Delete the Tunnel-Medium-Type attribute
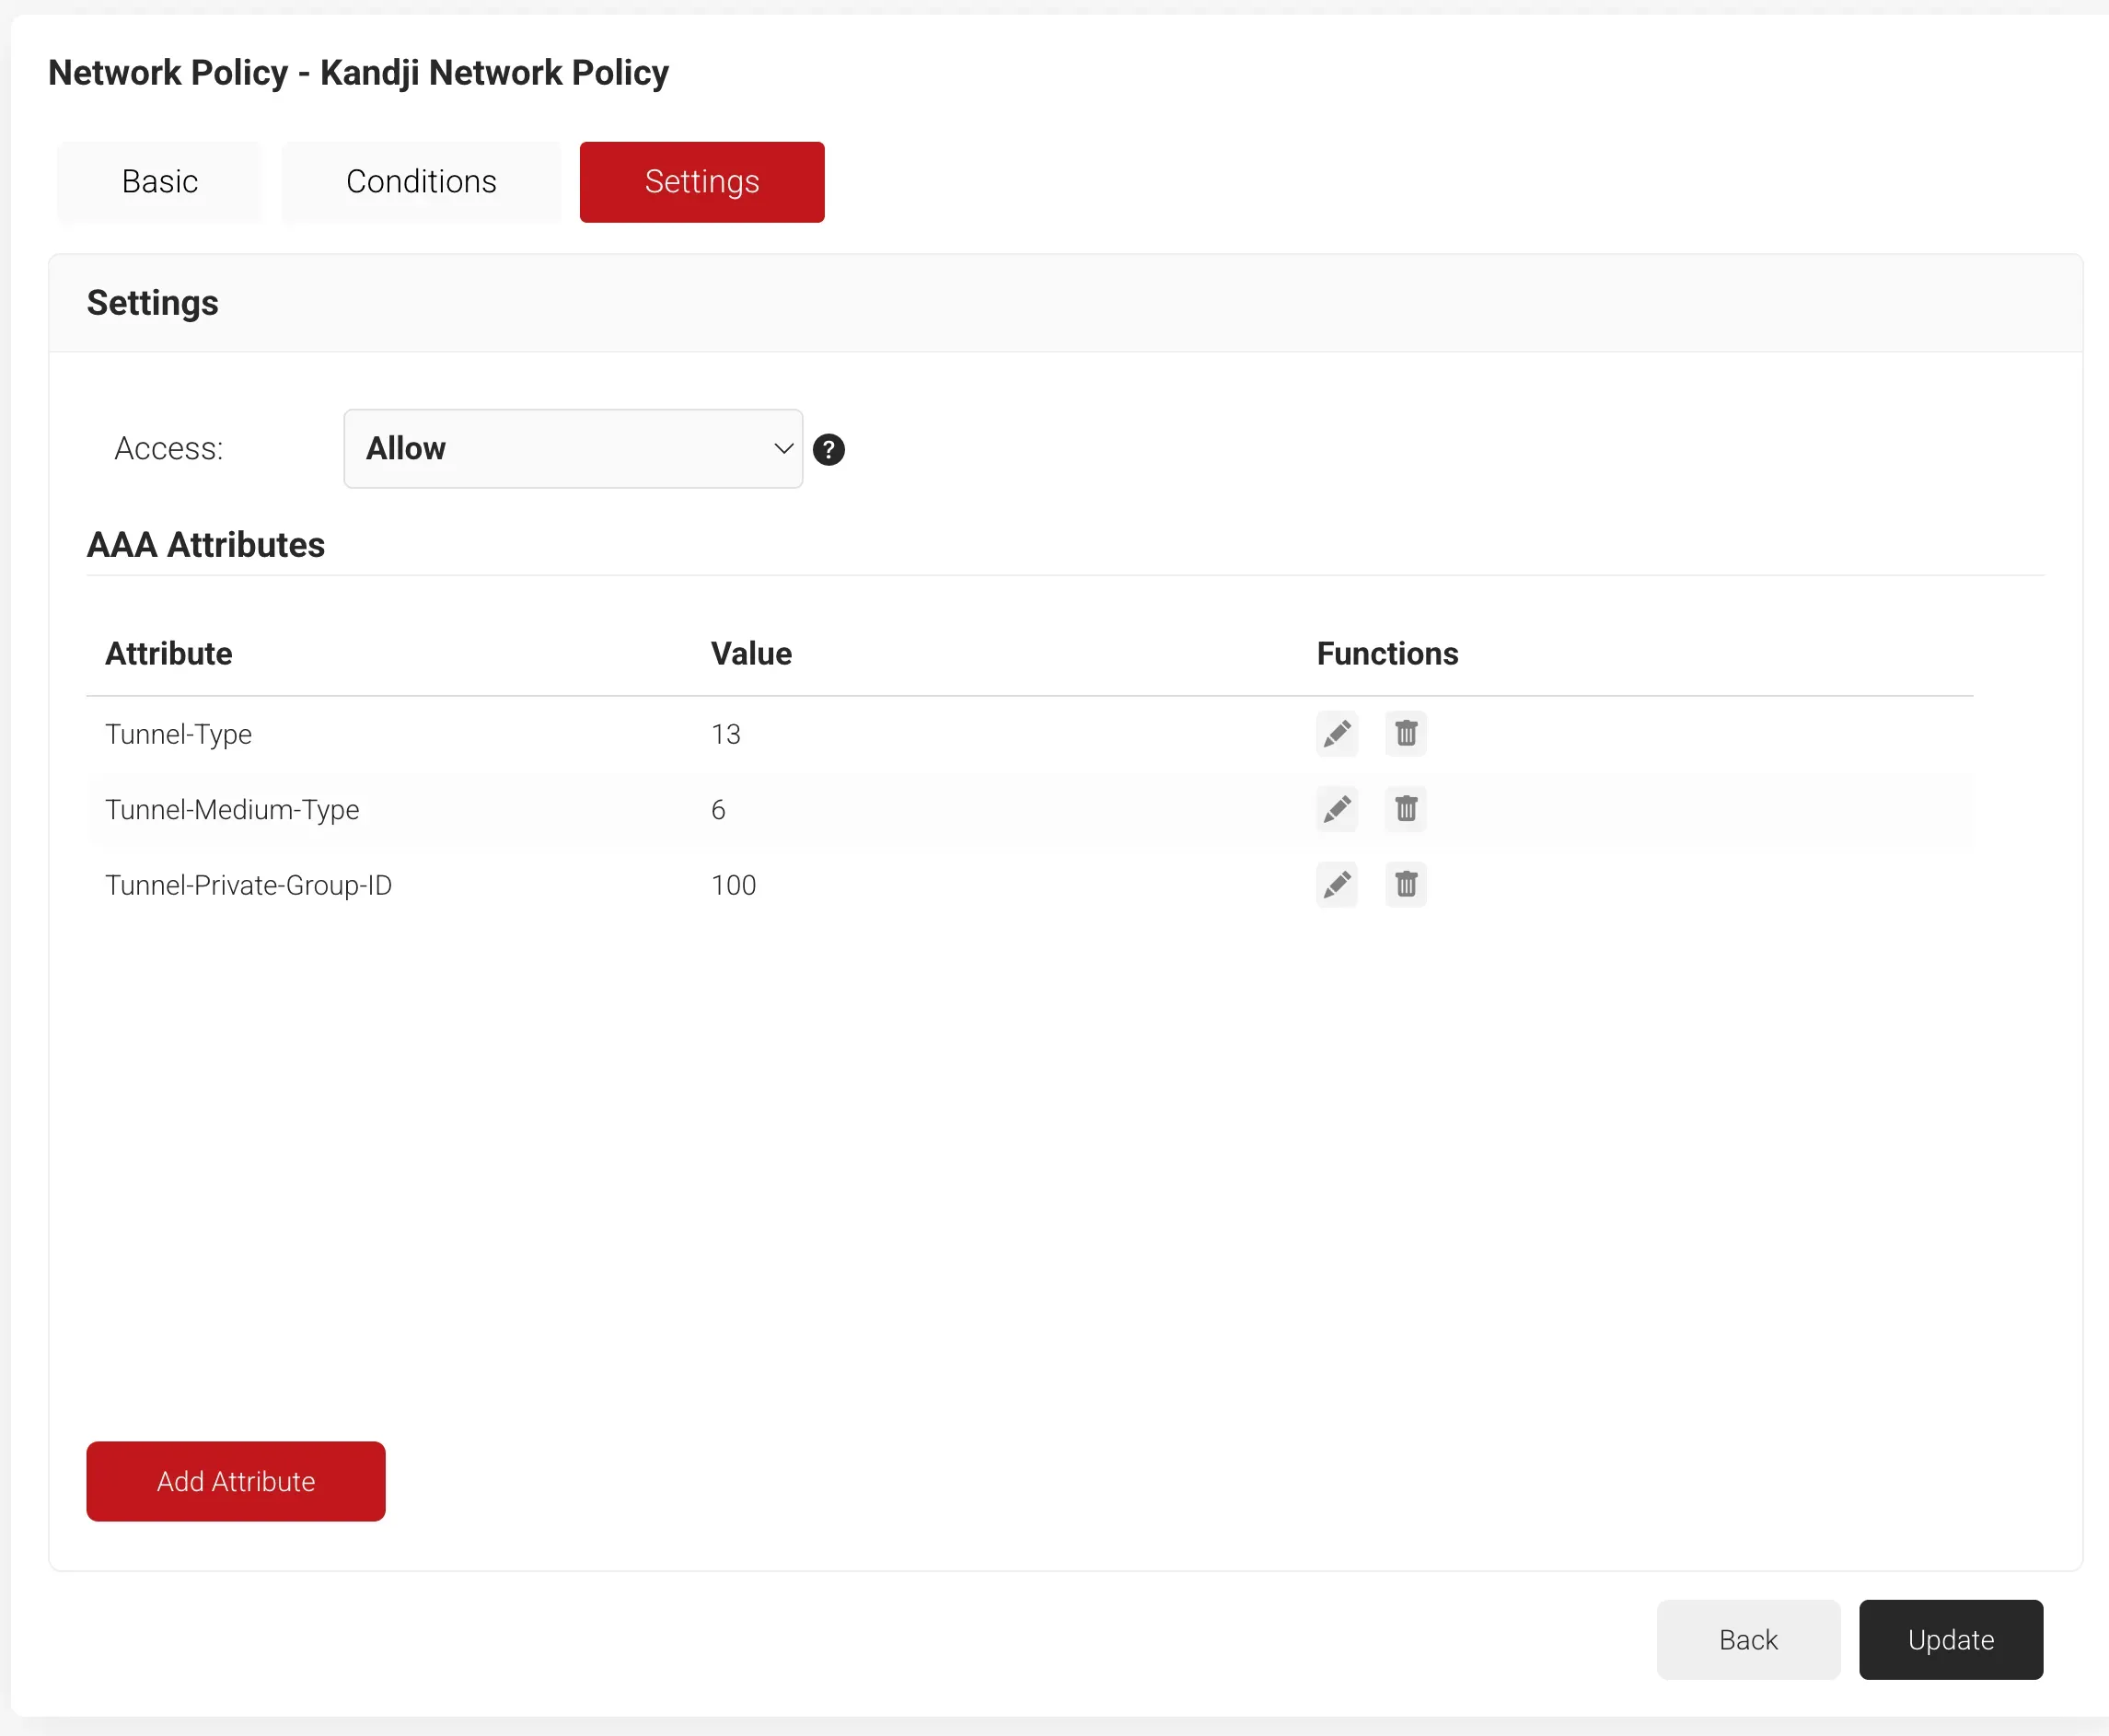The width and height of the screenshot is (2109, 1736). pyautogui.click(x=1405, y=809)
